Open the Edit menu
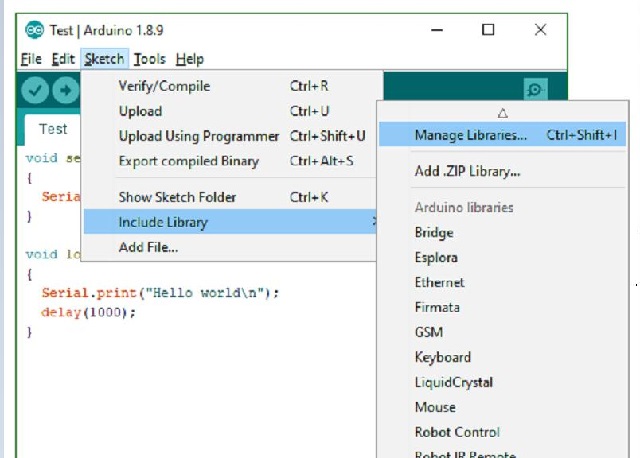This screenshot has width=640, height=458. click(x=63, y=59)
